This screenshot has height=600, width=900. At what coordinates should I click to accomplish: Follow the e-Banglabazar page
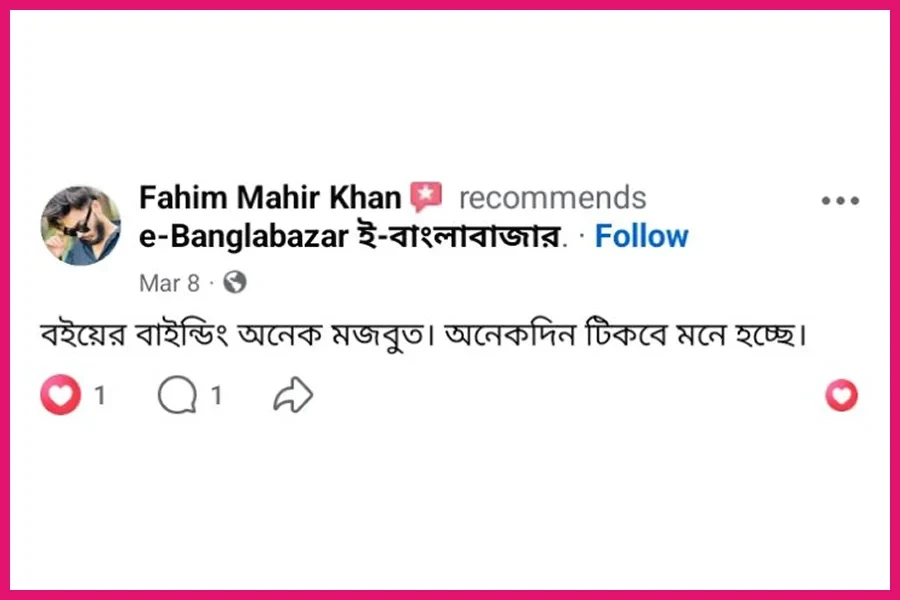point(641,236)
